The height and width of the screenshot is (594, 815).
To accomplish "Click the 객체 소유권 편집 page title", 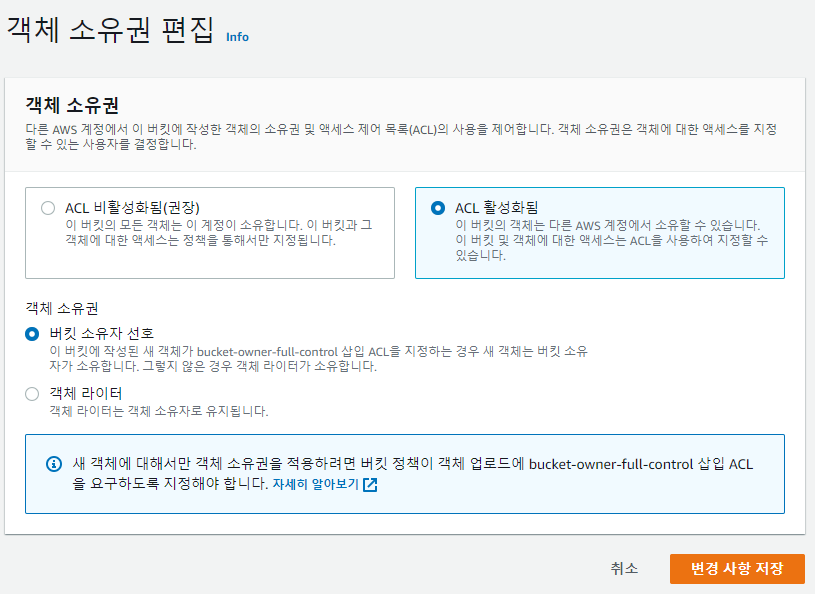I will point(110,30).
